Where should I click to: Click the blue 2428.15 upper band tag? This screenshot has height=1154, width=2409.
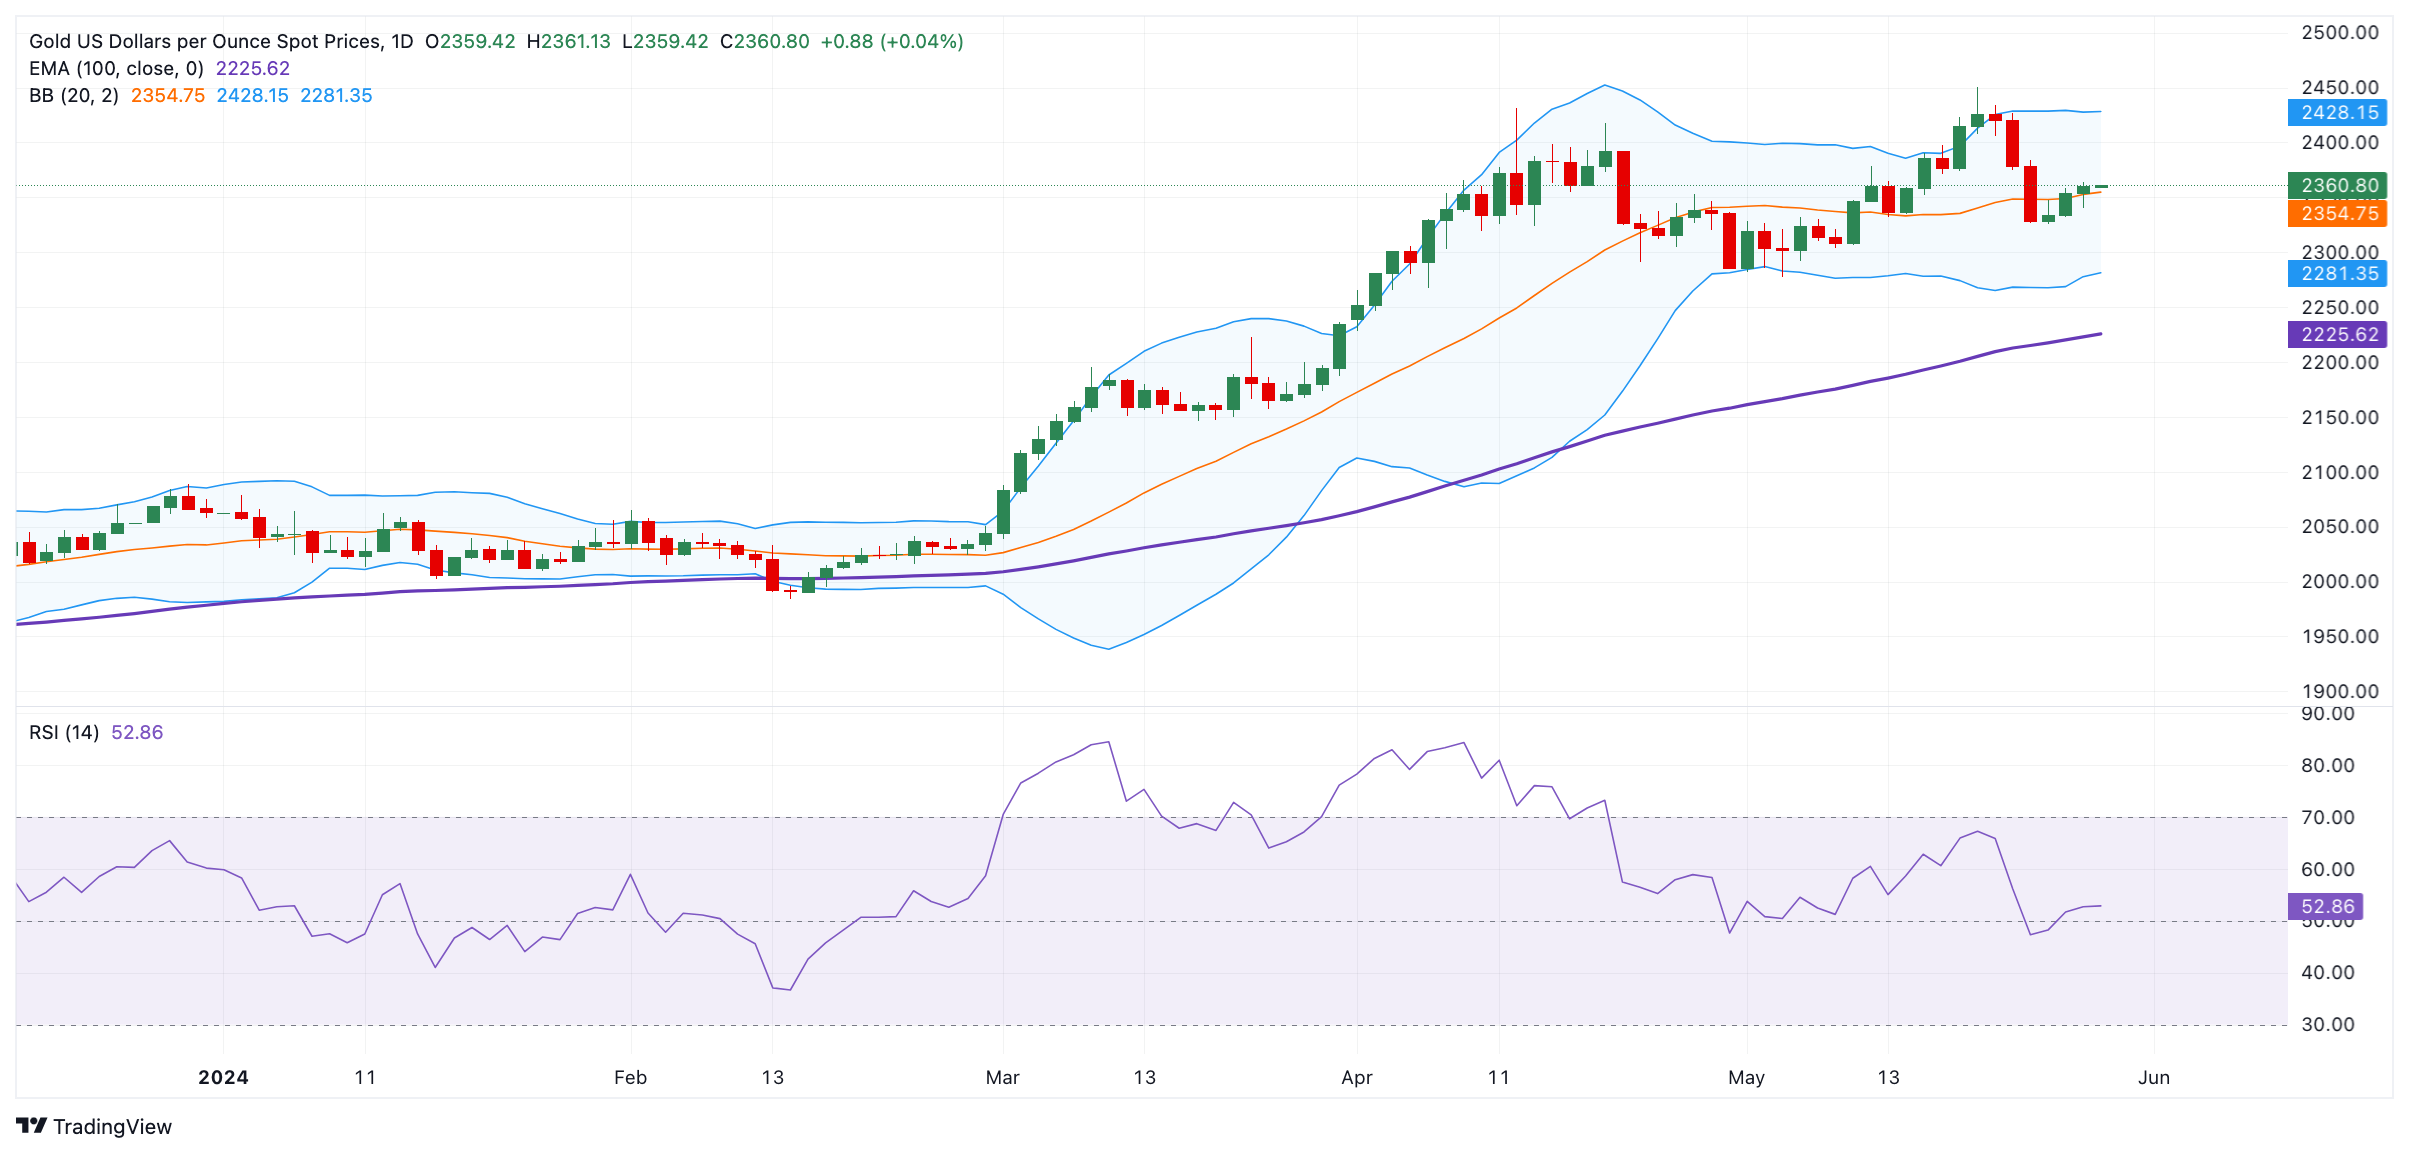2337,112
